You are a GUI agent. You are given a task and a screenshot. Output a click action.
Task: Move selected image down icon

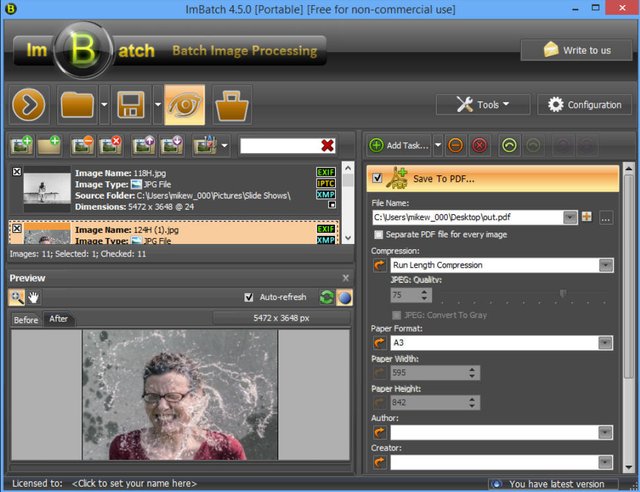pos(171,145)
